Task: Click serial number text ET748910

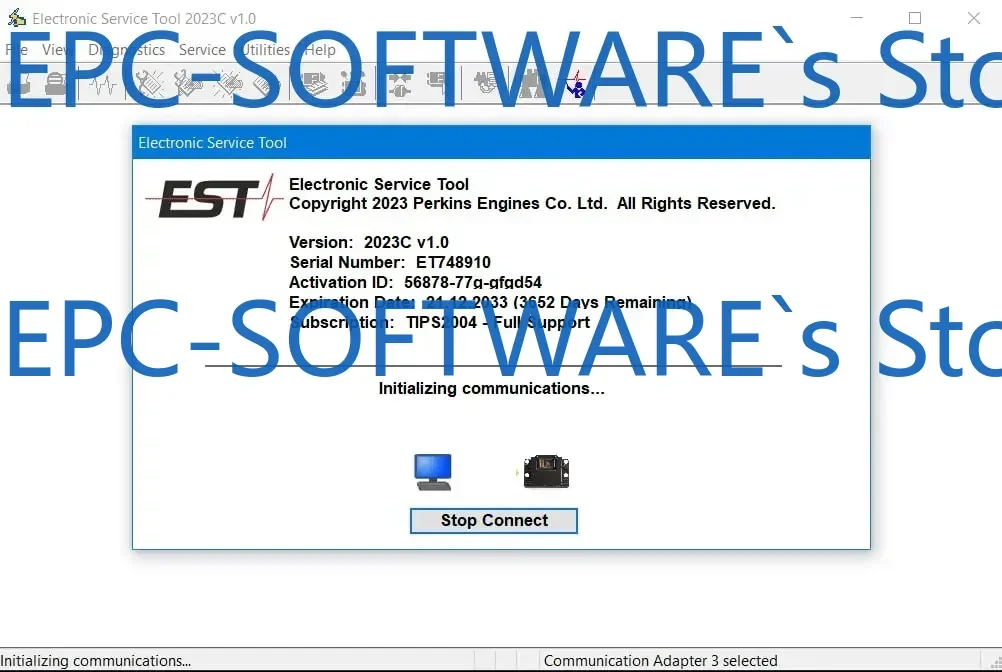Action: click(453, 263)
